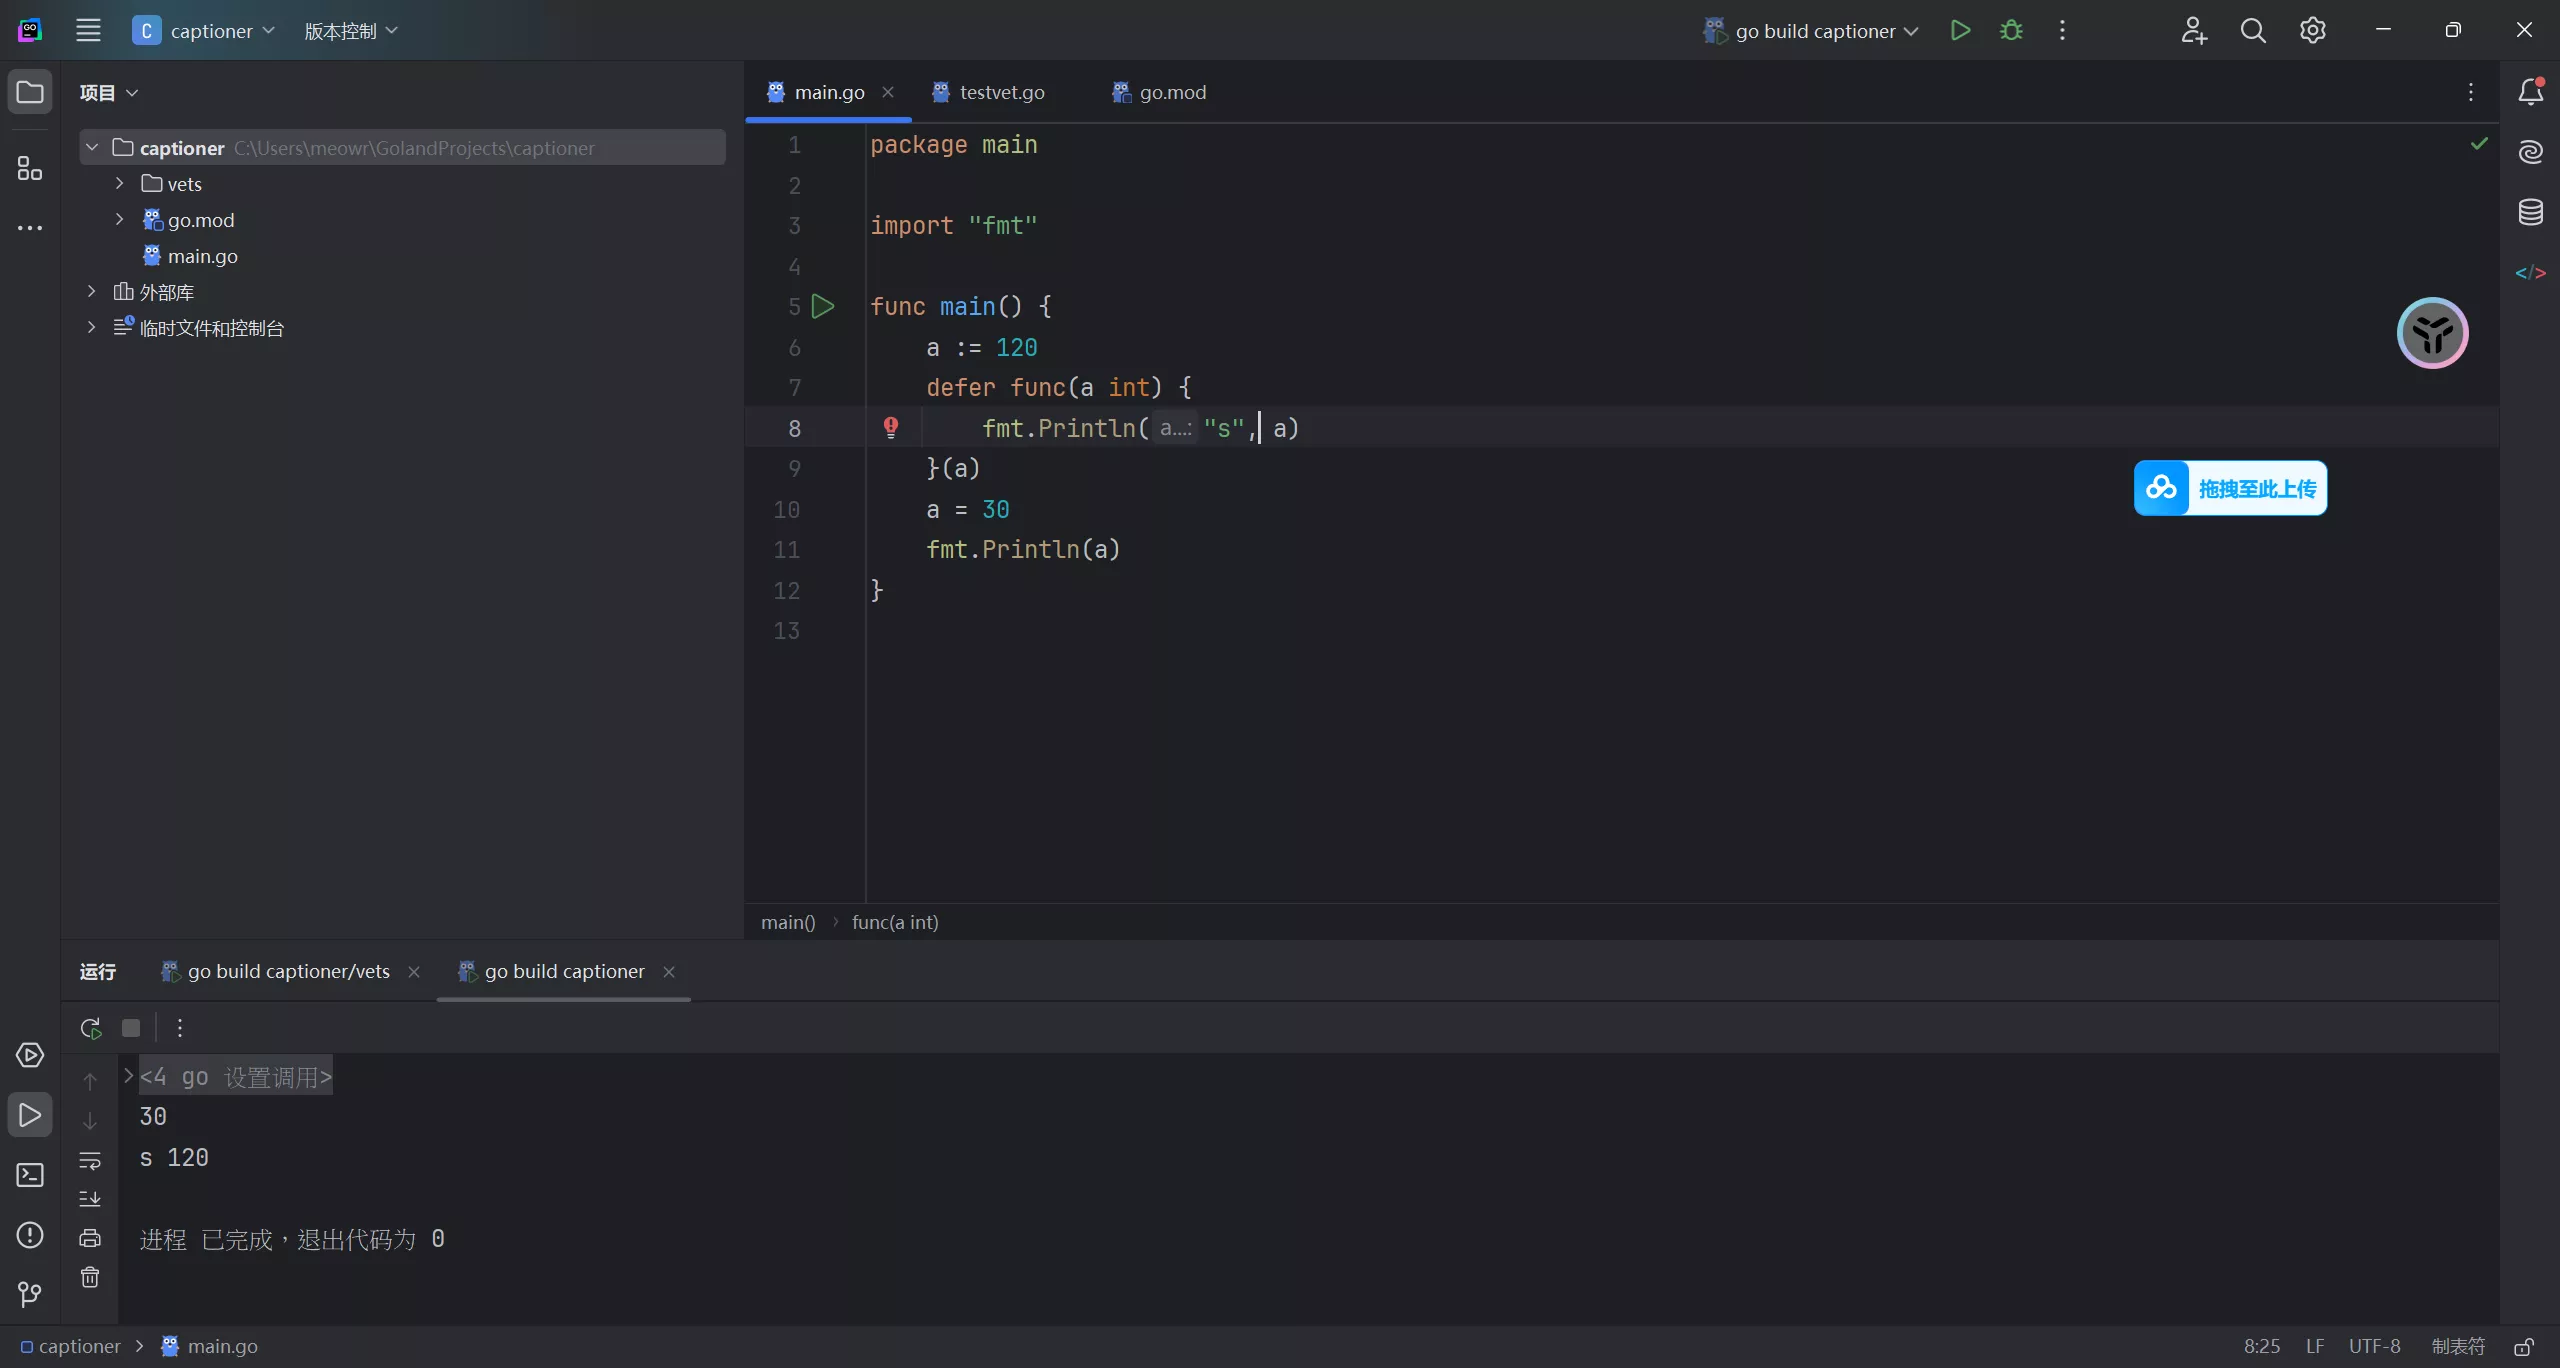Switch to go build captioner/vets run tab
Screen dimensions: 2560x1368
tap(288, 972)
